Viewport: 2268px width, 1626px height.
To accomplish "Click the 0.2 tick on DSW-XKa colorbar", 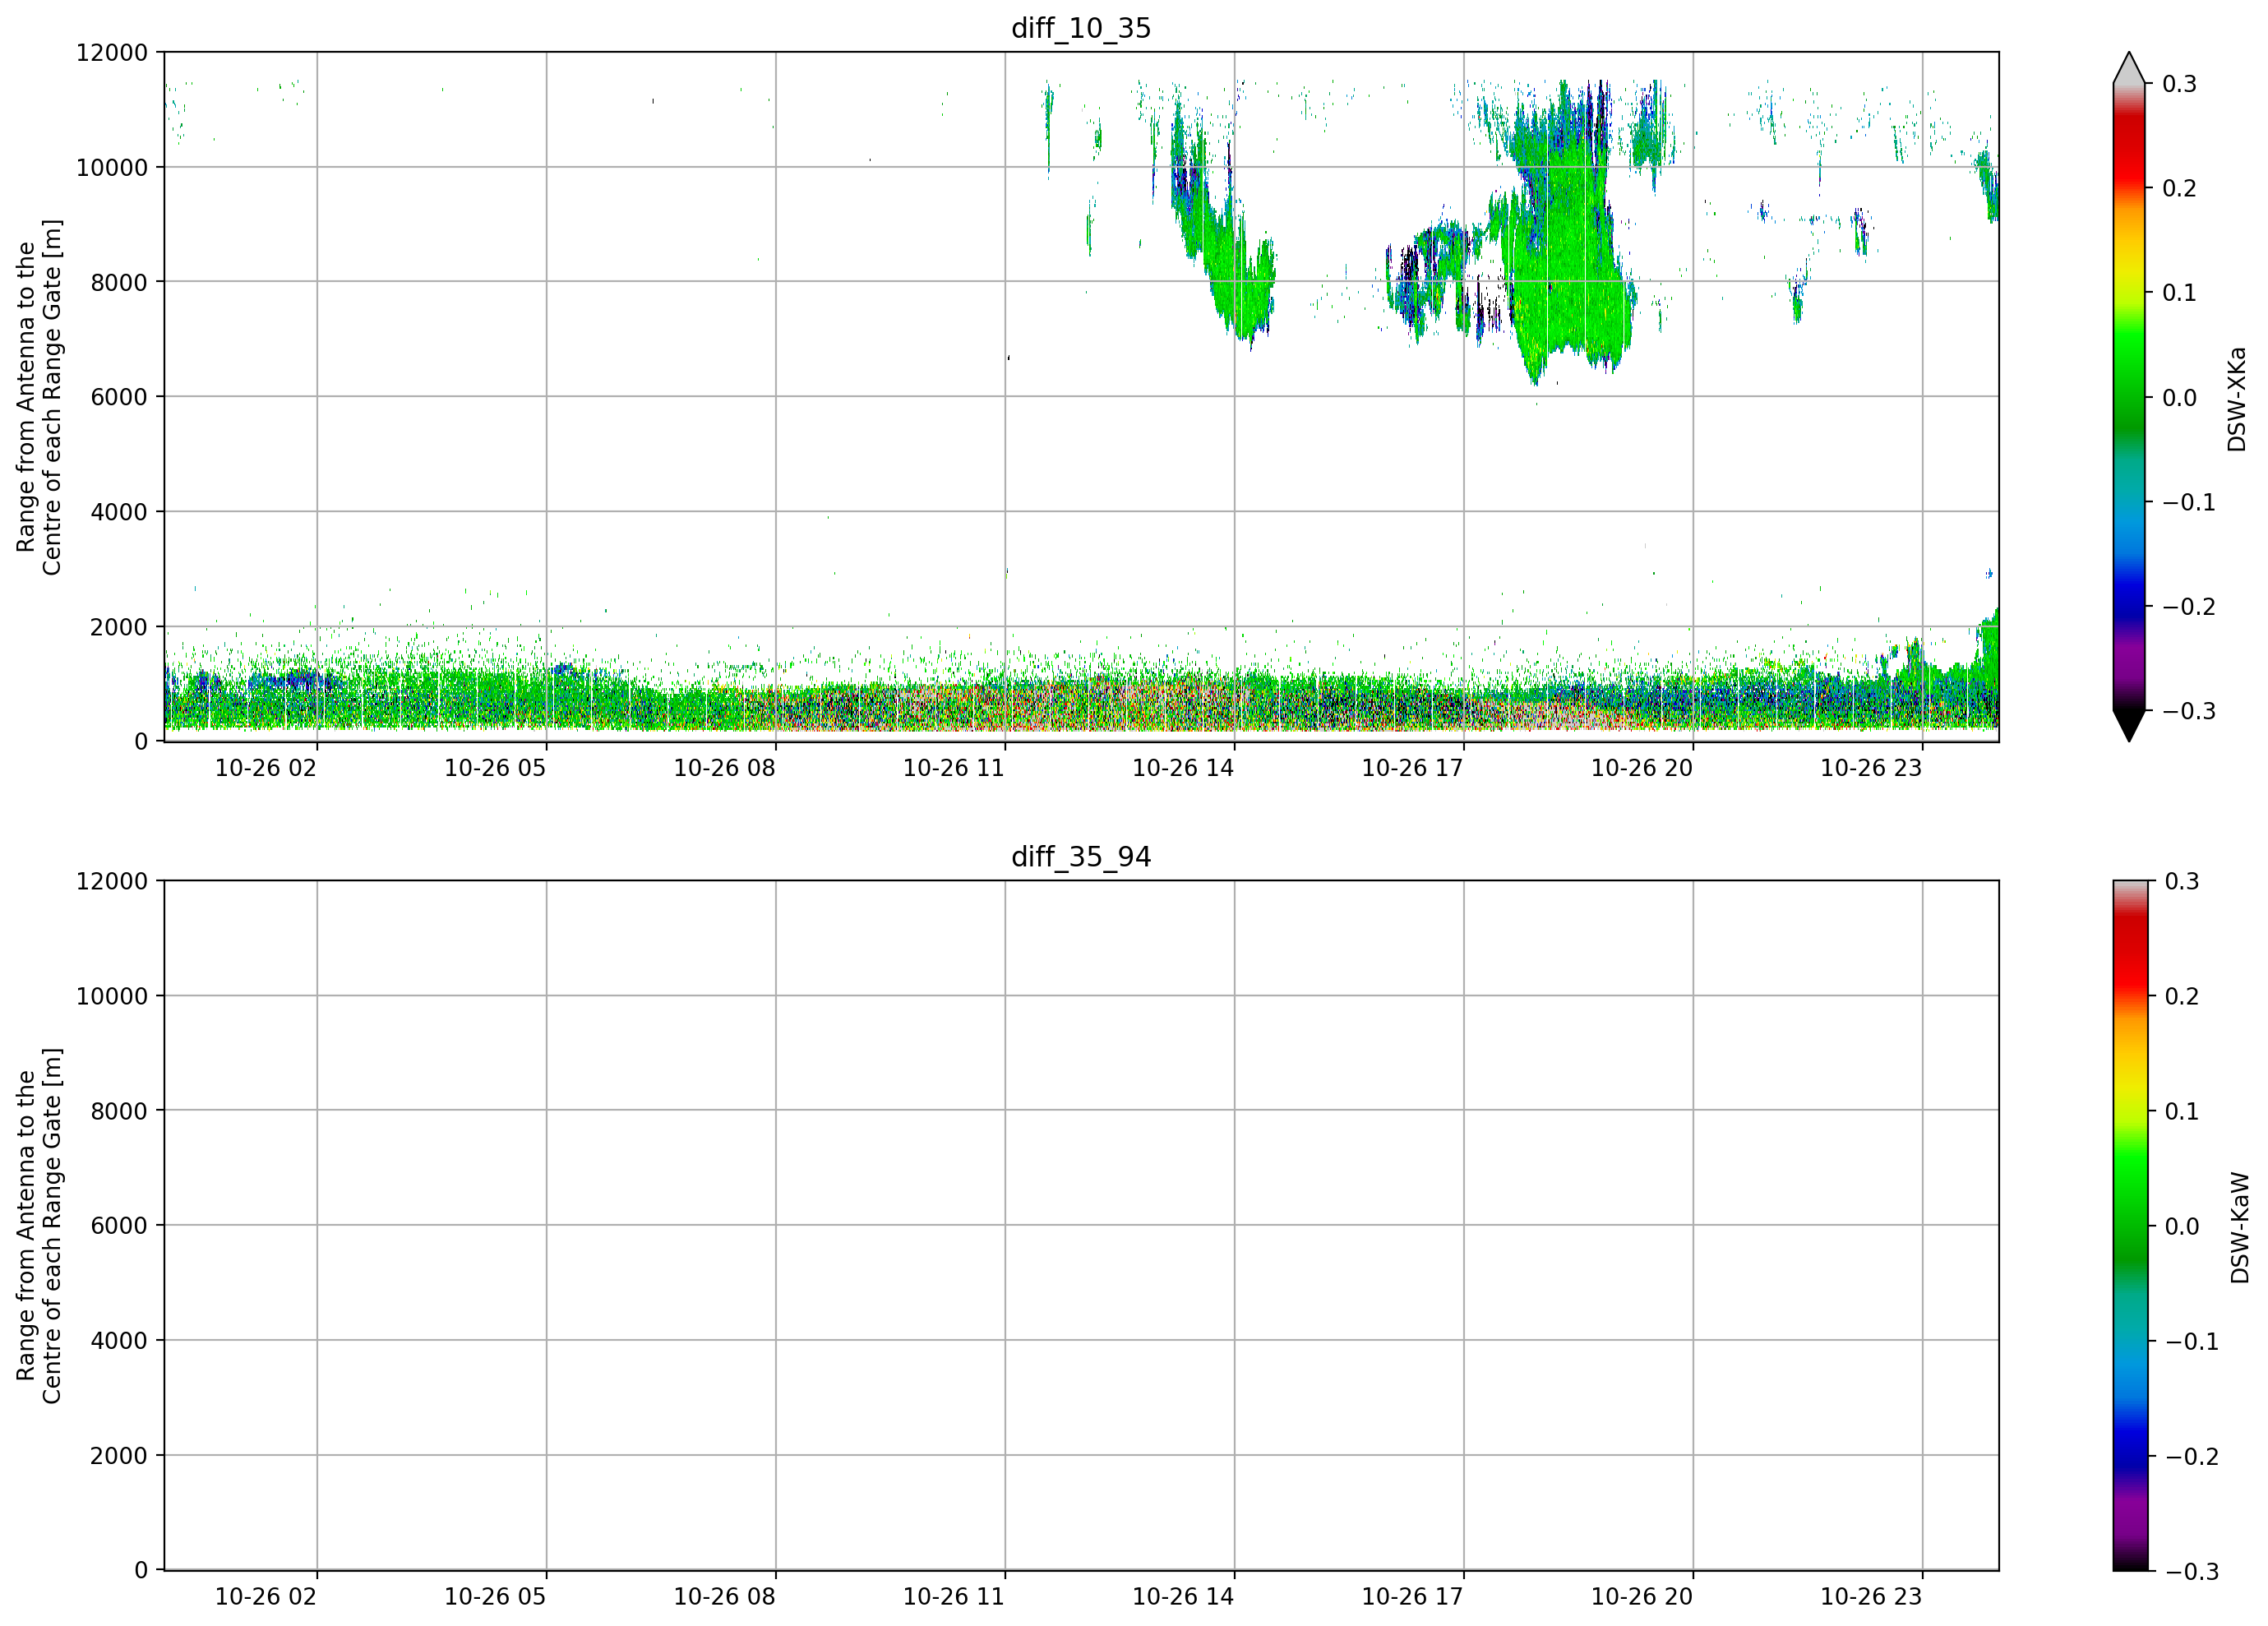I will 2179,188.
